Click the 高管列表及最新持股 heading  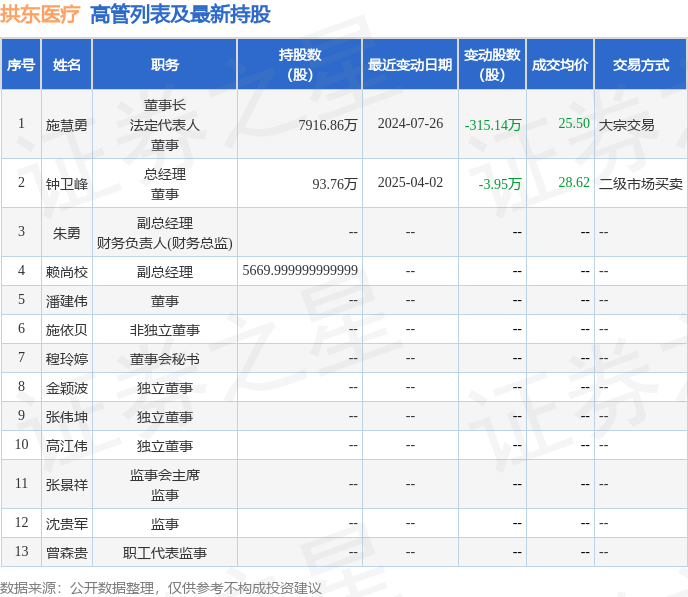click(180, 14)
